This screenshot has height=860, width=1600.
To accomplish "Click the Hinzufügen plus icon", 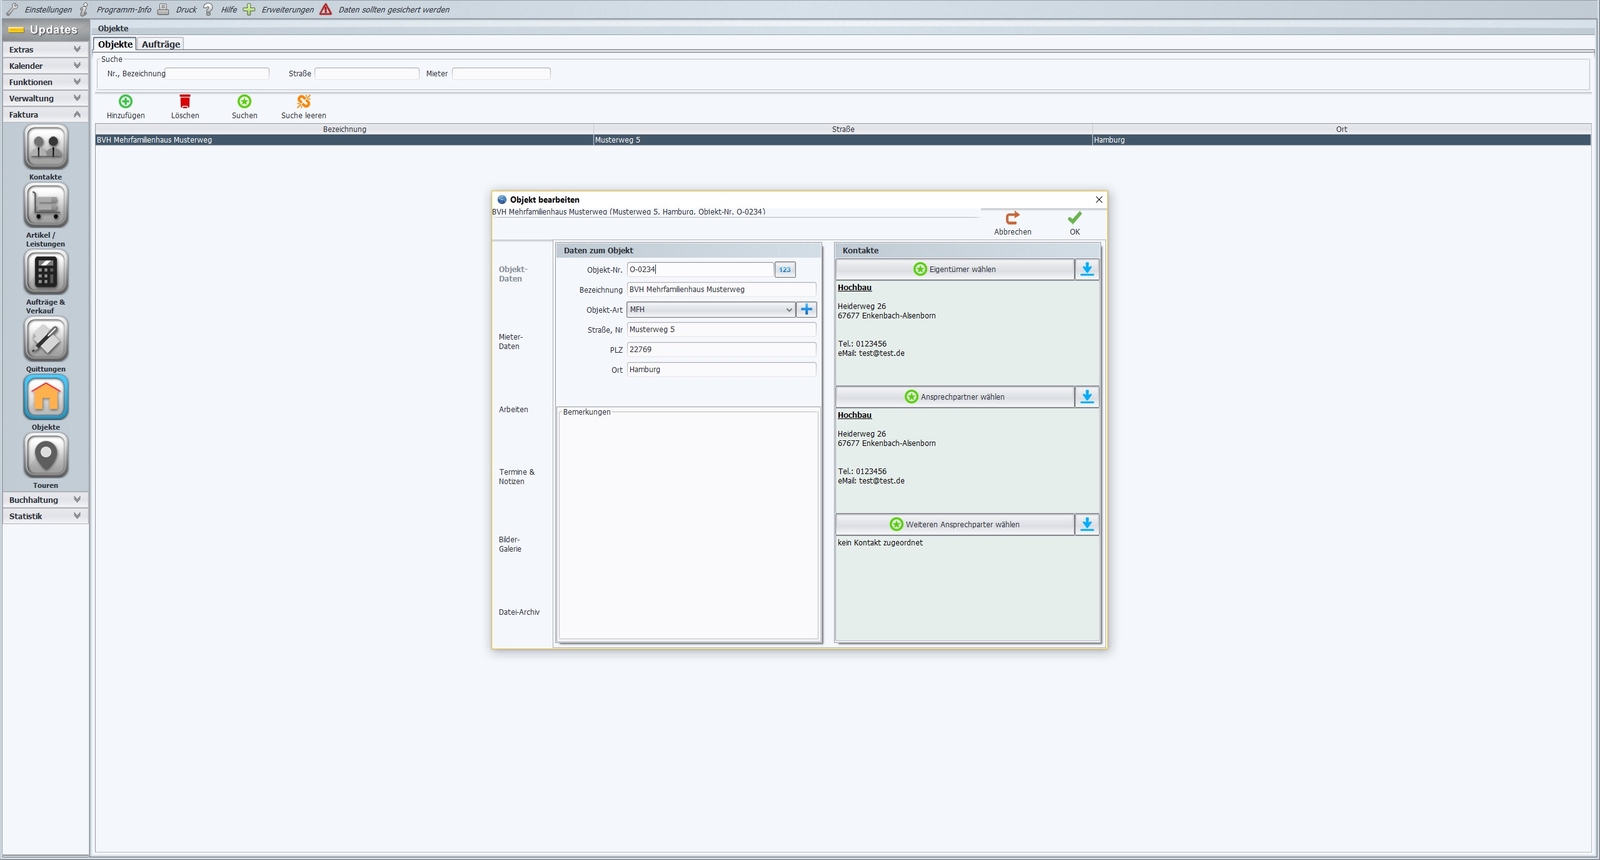I will pyautogui.click(x=125, y=101).
